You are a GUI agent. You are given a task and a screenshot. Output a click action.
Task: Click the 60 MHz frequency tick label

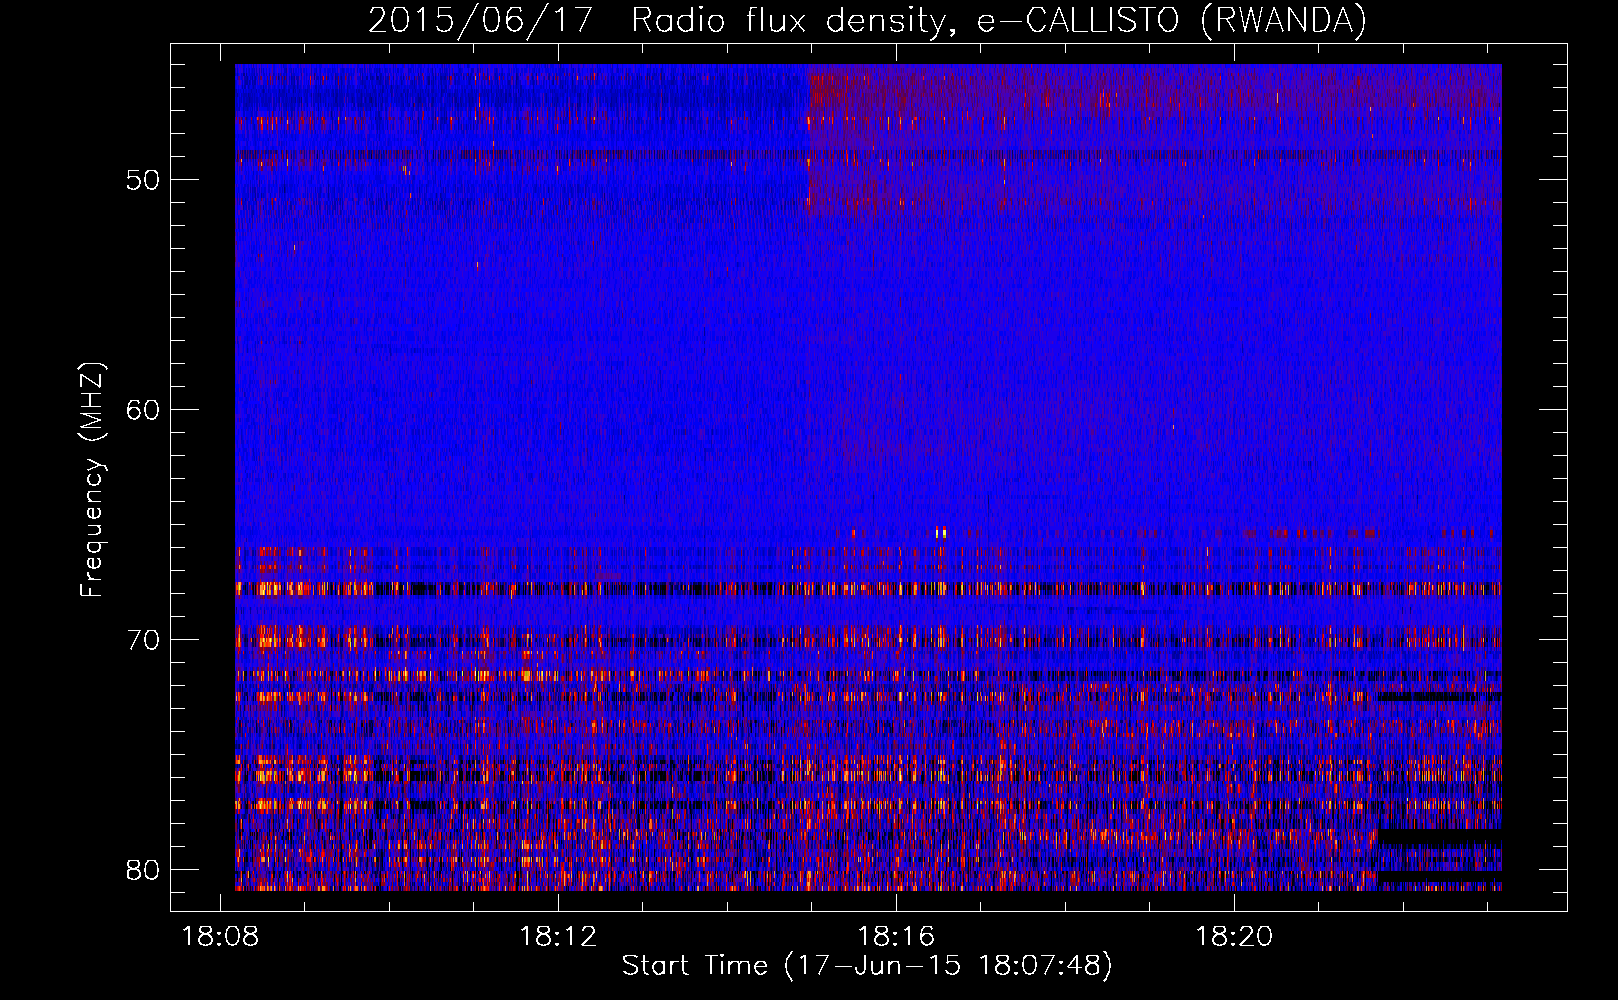144,410
